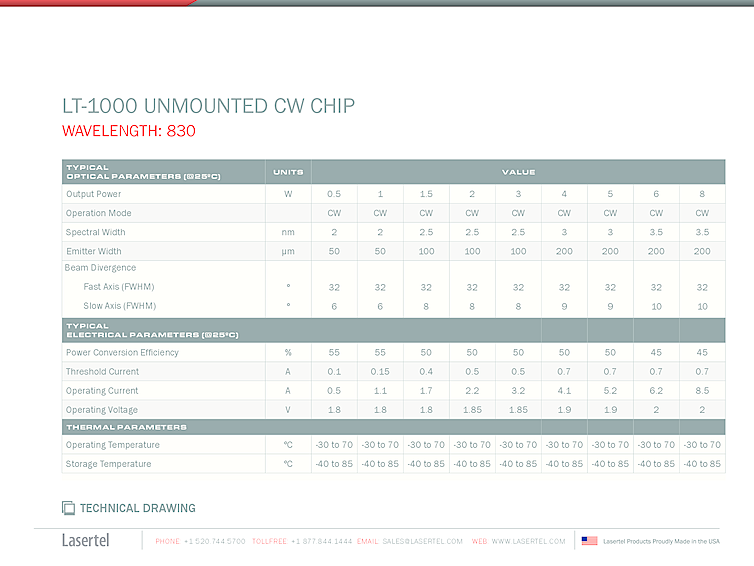Click the Proudly Made in the USA text
Screen dimensions: 754x566
[661, 541]
